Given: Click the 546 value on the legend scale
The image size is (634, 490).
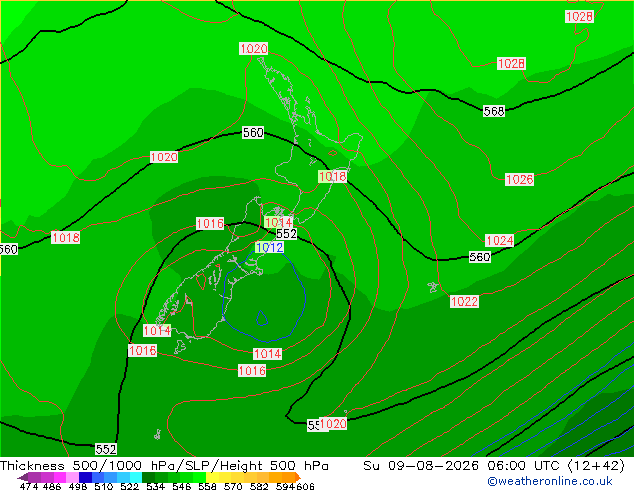Looking at the screenshot, I should [x=182, y=486].
